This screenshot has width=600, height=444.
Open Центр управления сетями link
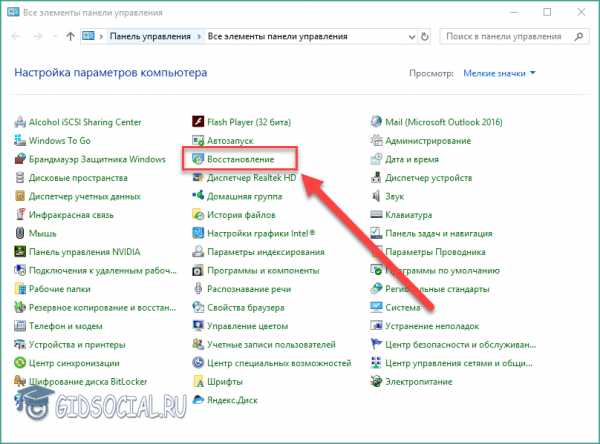tap(459, 363)
